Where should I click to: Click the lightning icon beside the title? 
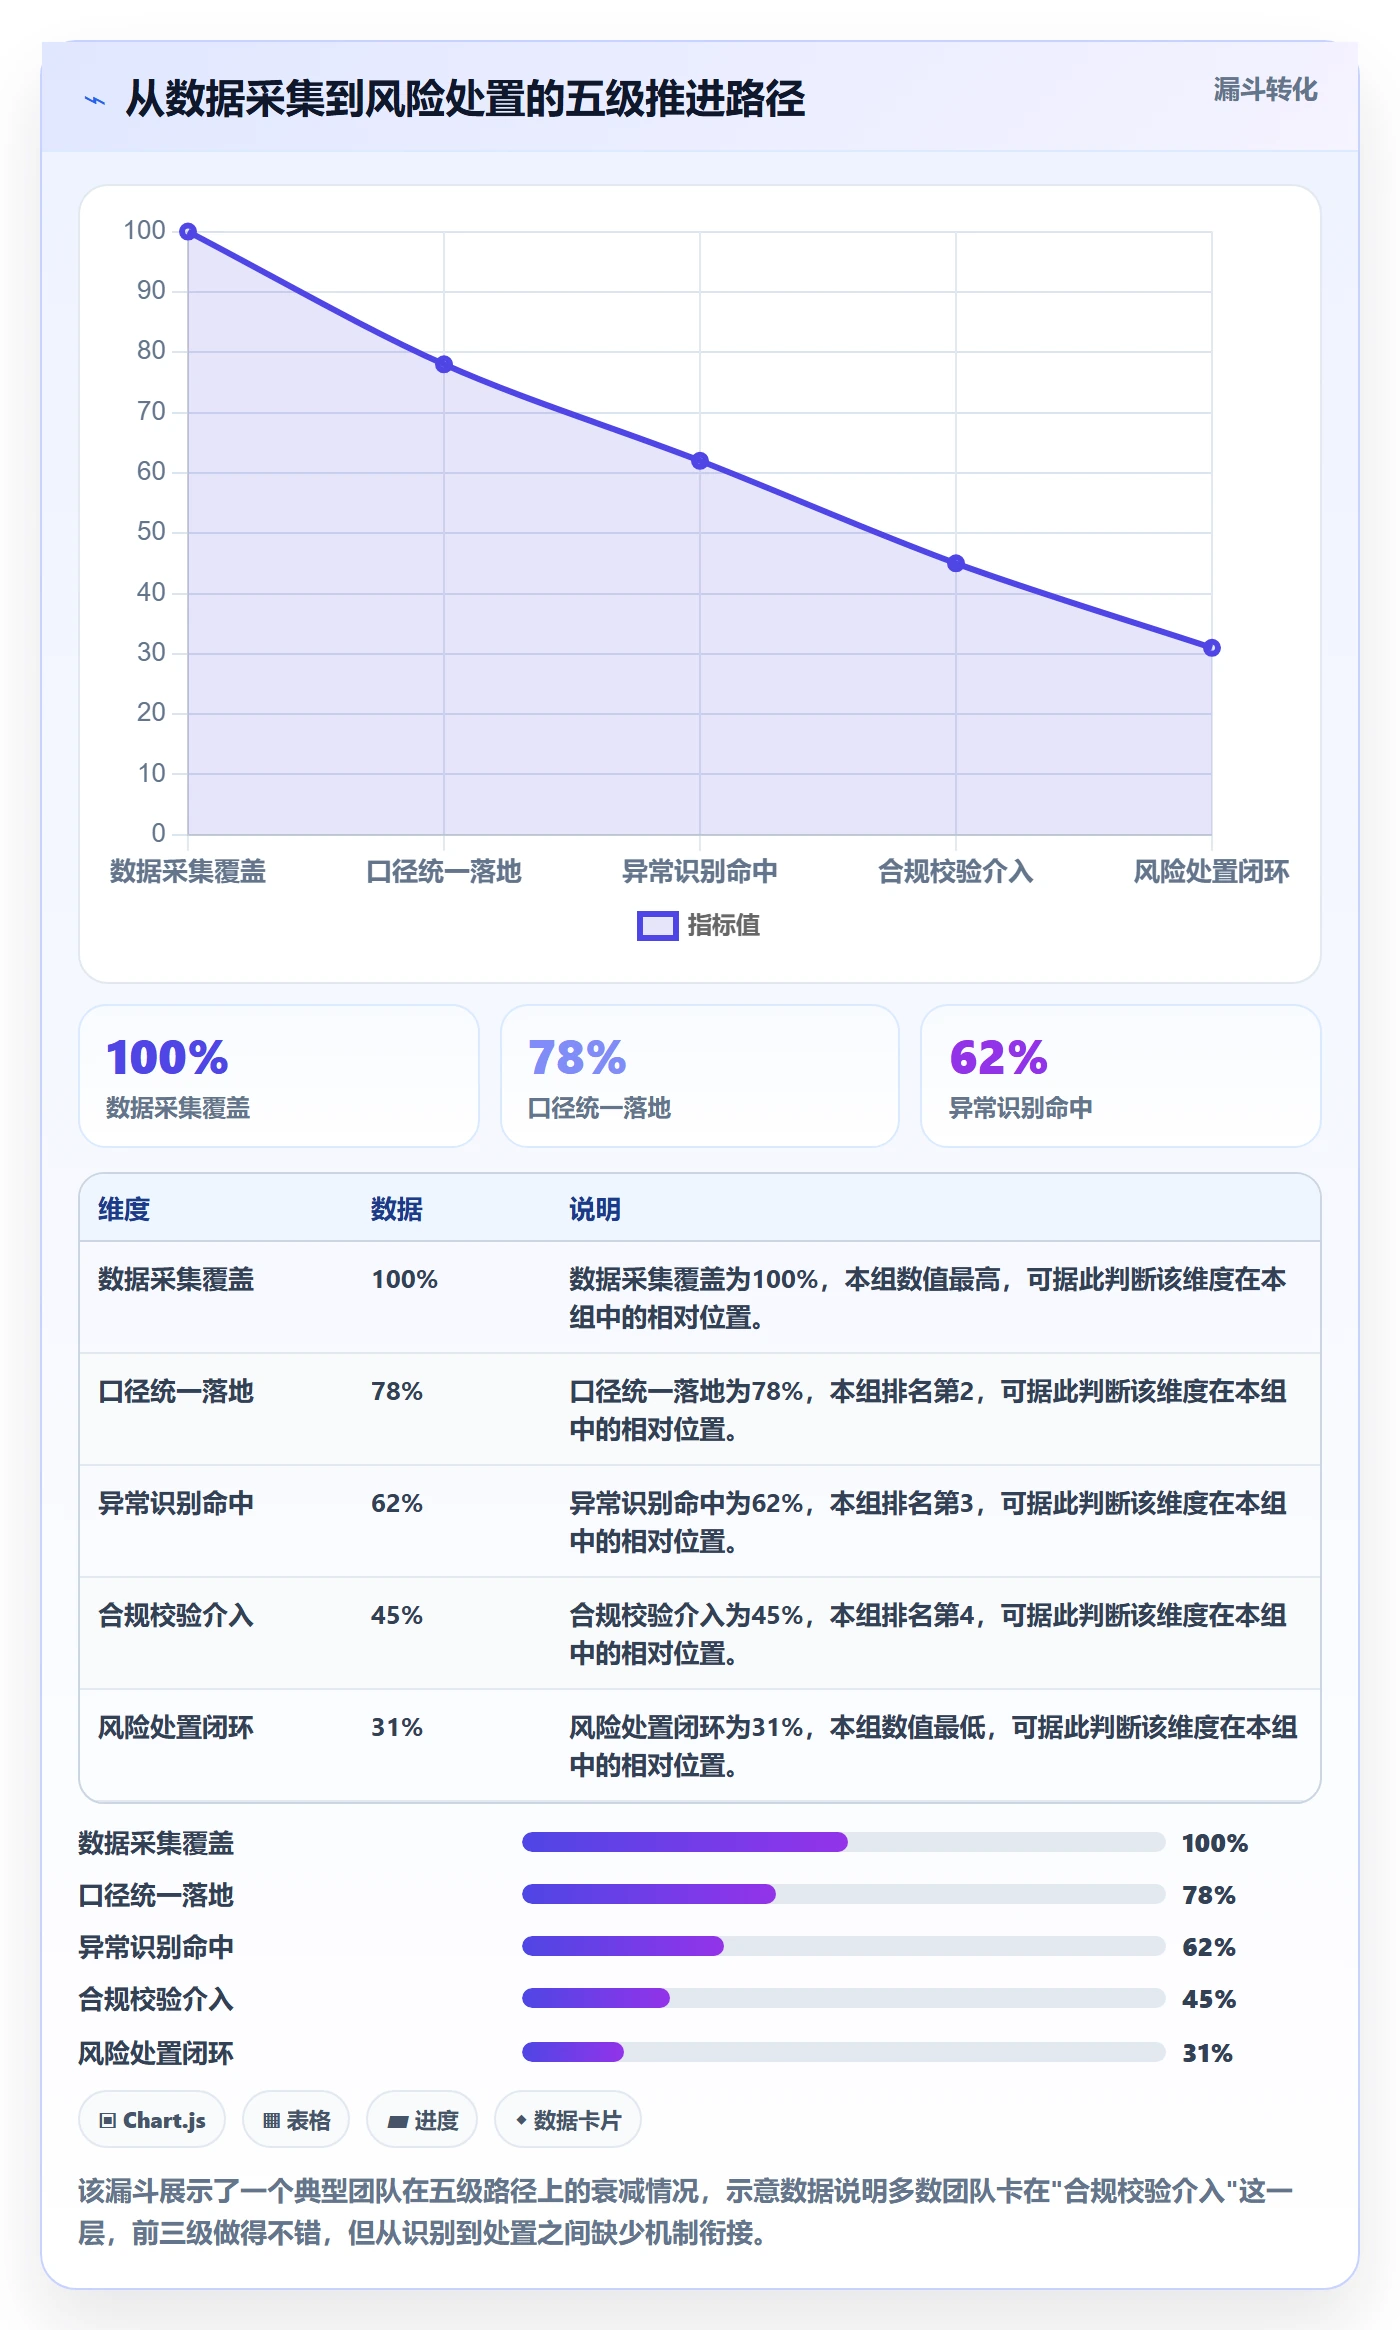coord(95,100)
